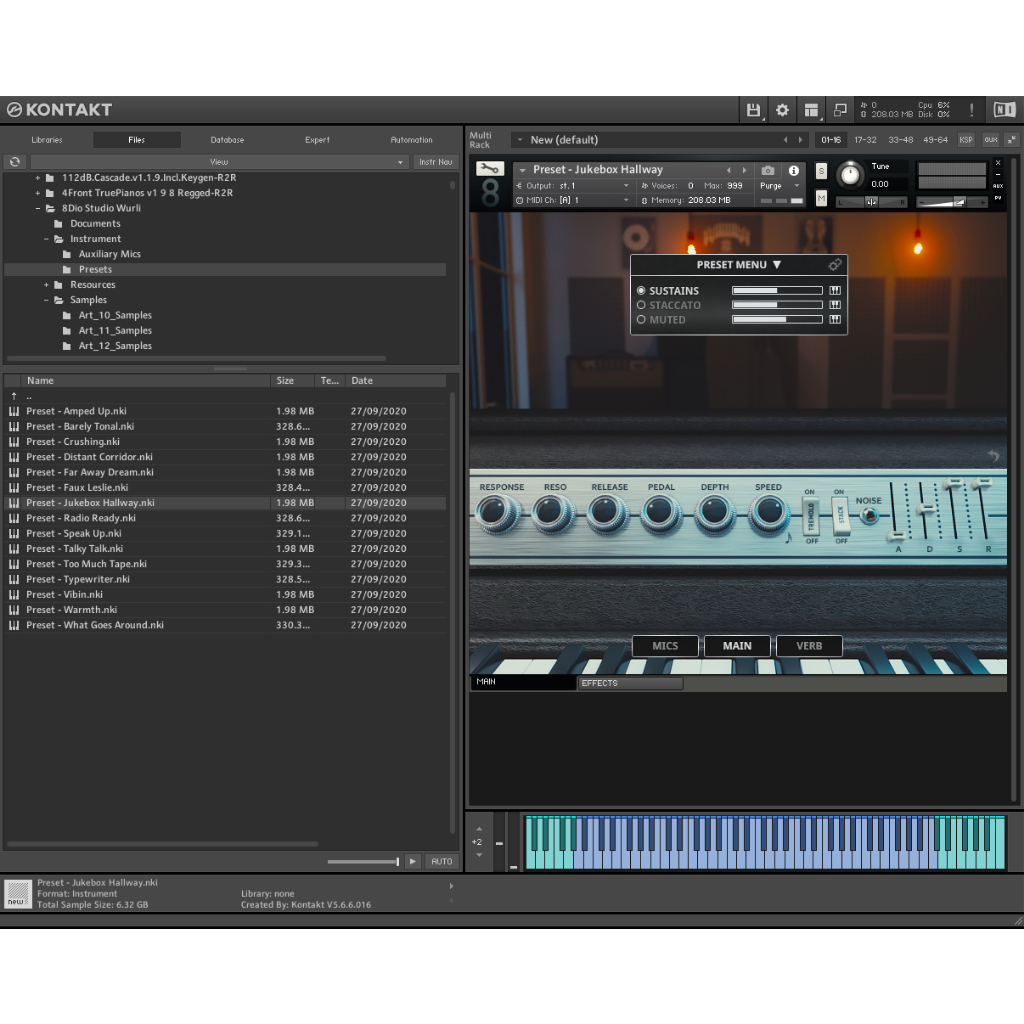The height and width of the screenshot is (1024, 1024).
Task: Switch to the Database tab
Action: [227, 140]
